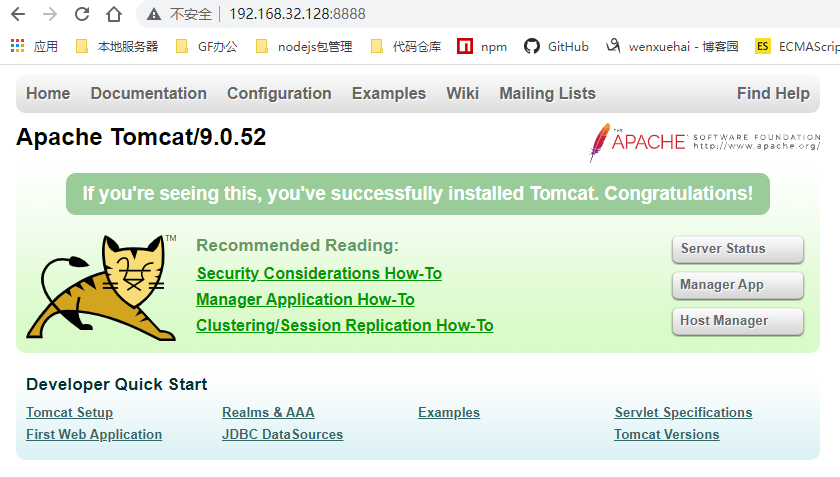Open the Wiki navigation item

tap(462, 93)
